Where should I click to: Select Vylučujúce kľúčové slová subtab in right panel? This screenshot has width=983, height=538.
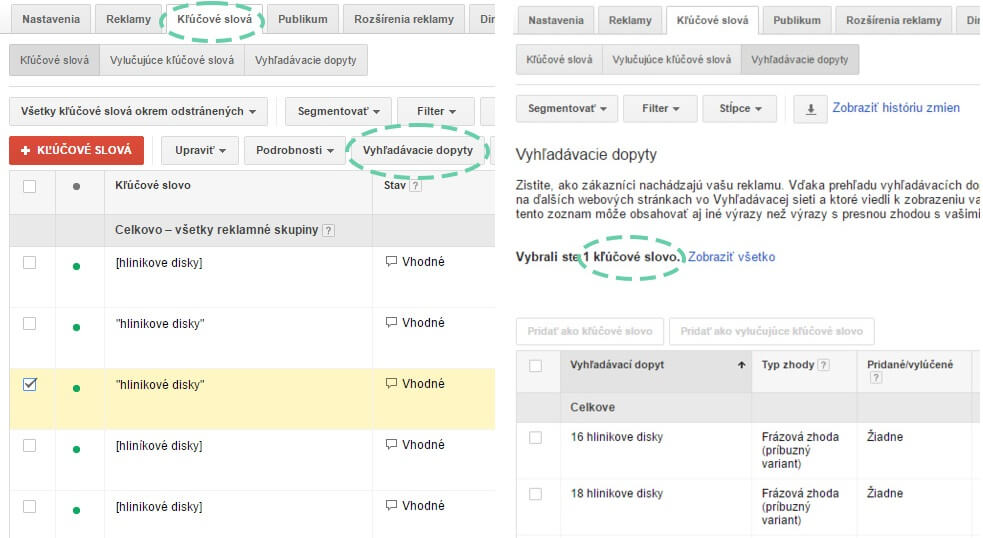click(x=671, y=60)
